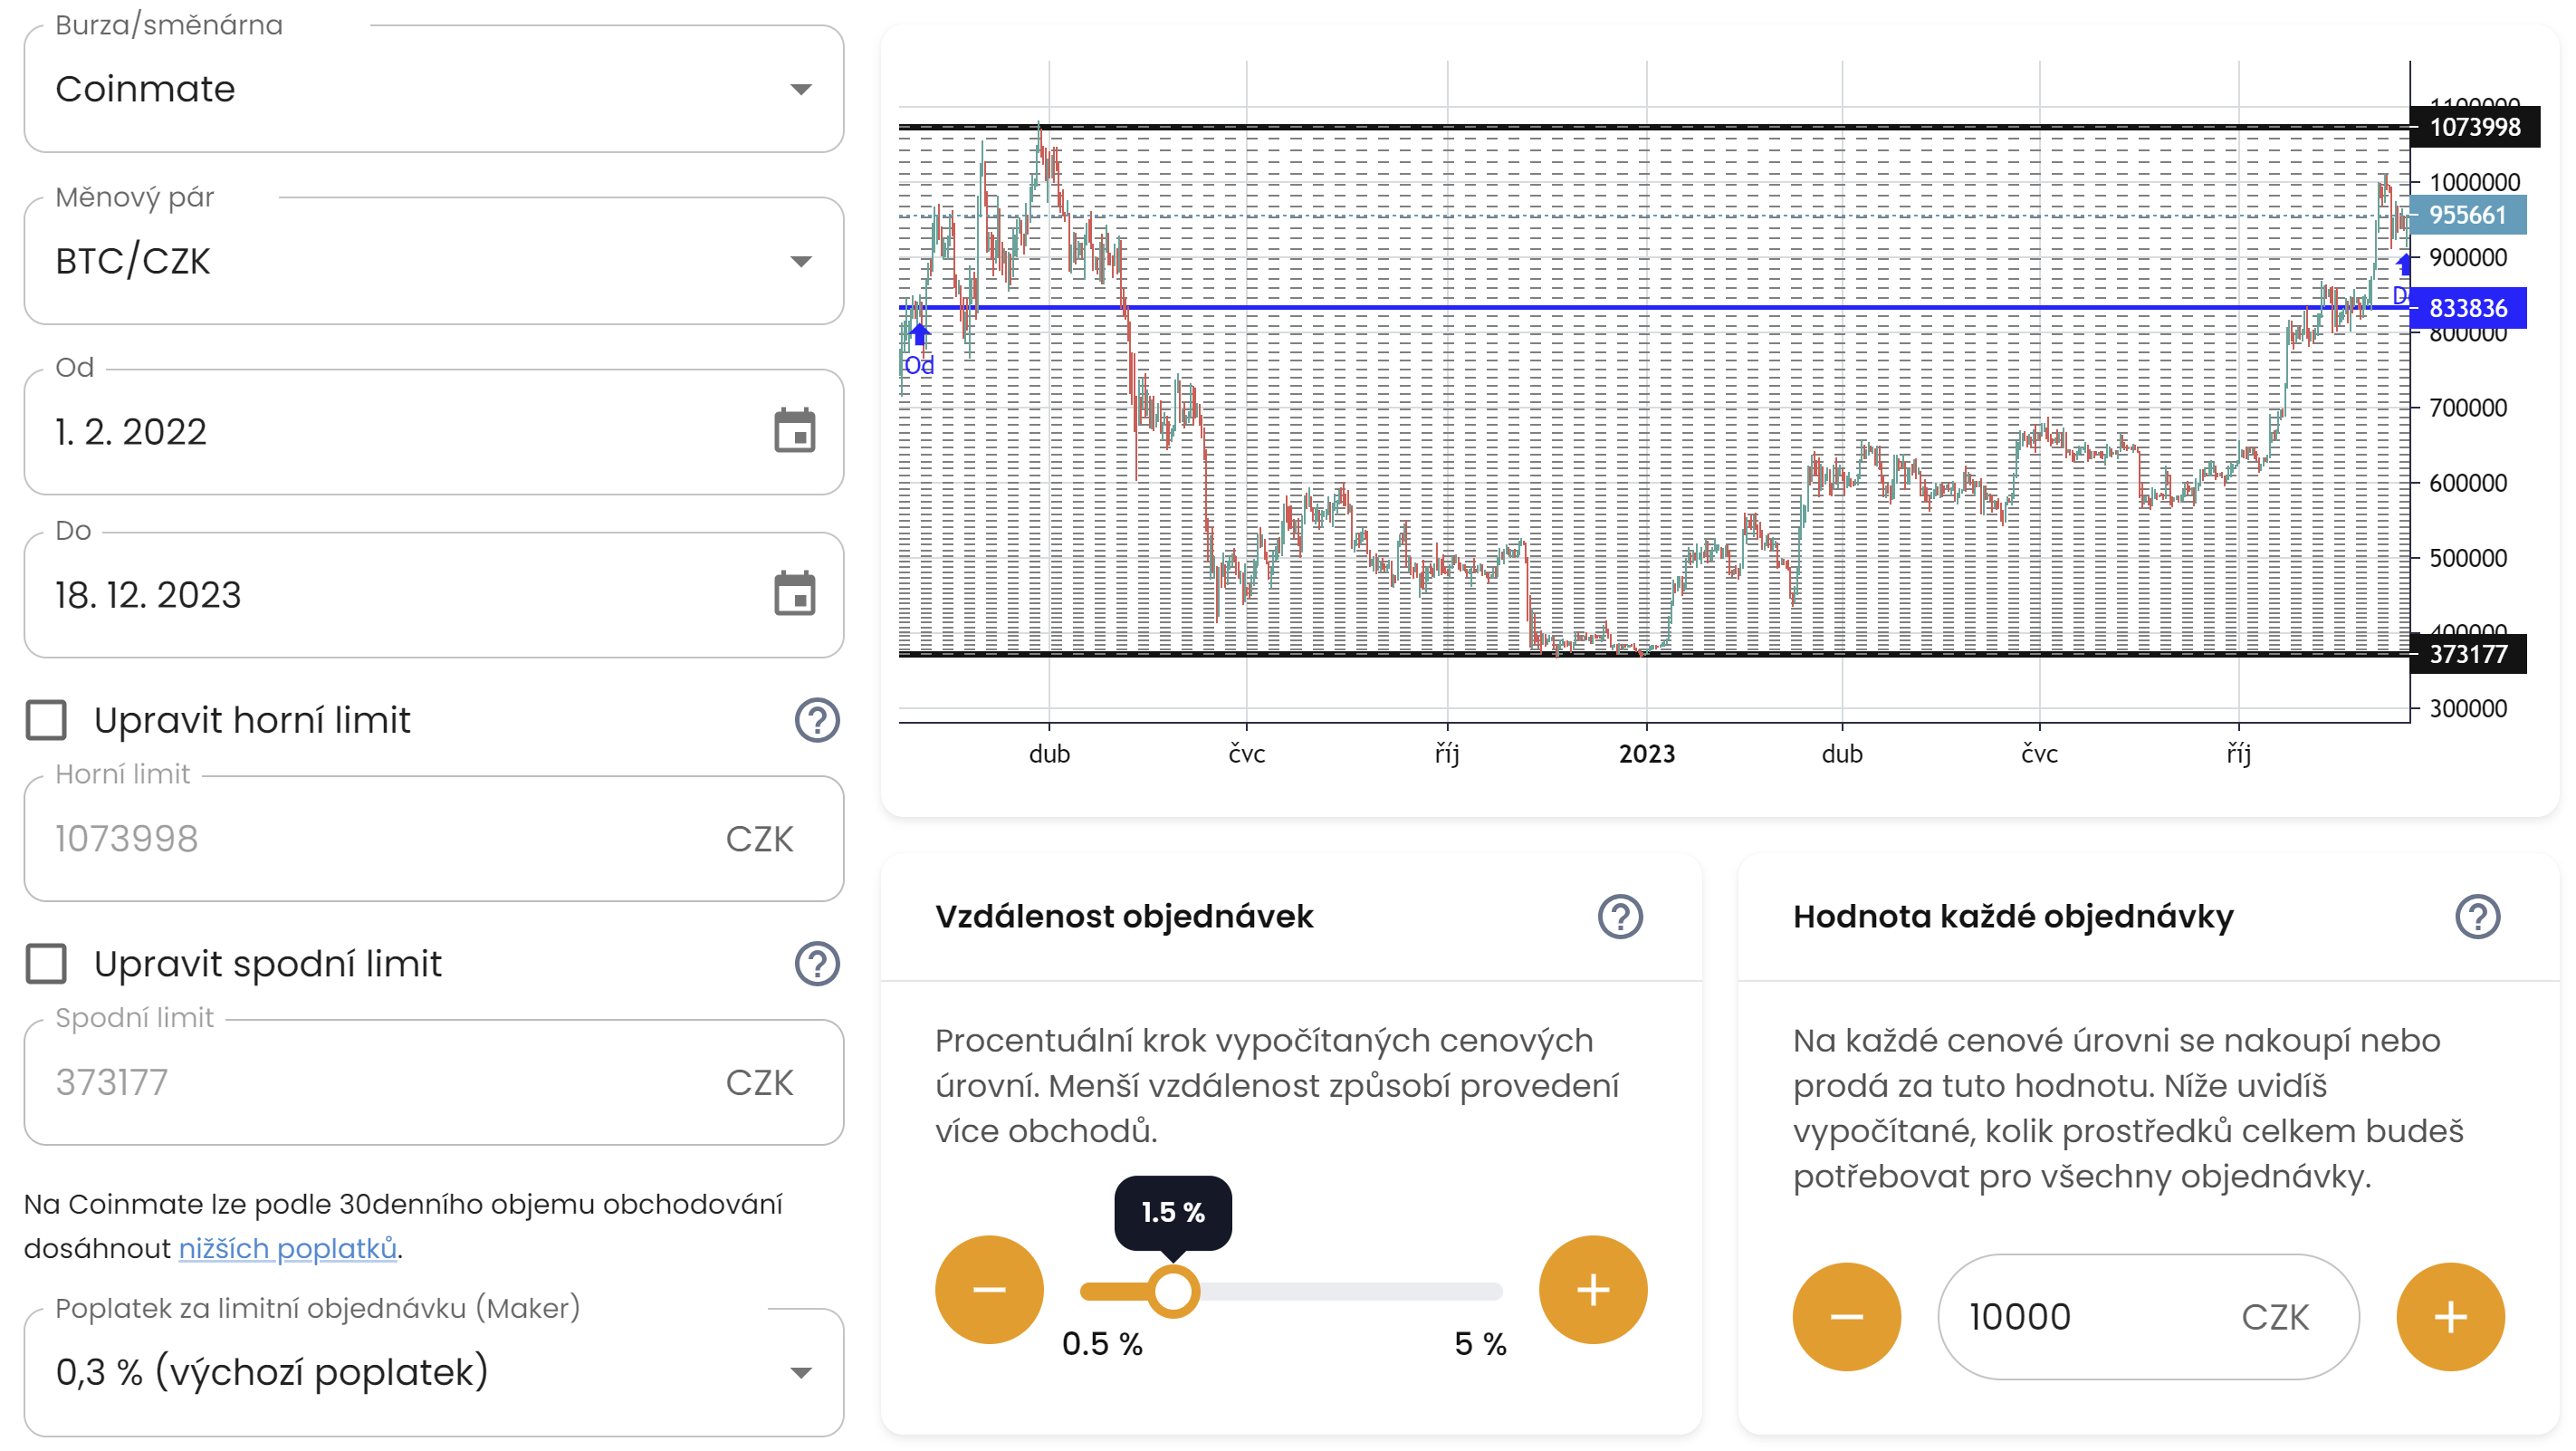Open the nižších poplatků link

(x=287, y=1248)
